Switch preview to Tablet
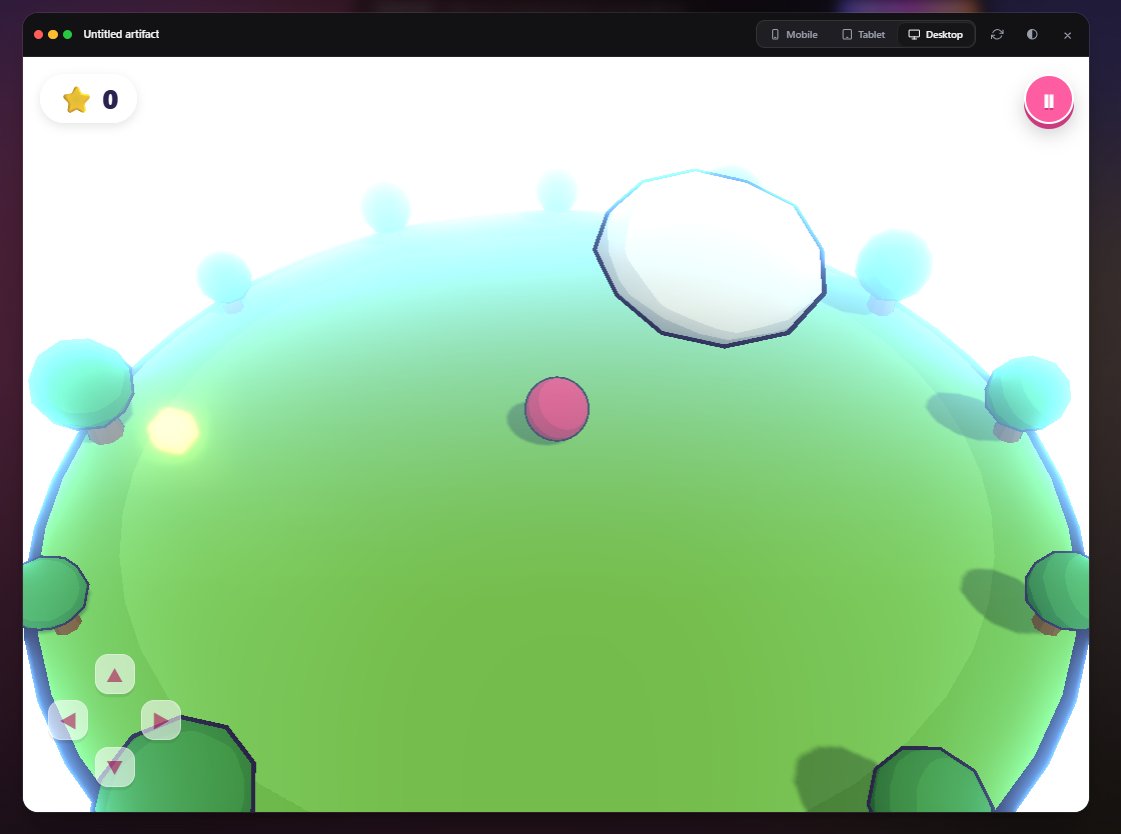This screenshot has height=834, width=1121. pos(864,34)
